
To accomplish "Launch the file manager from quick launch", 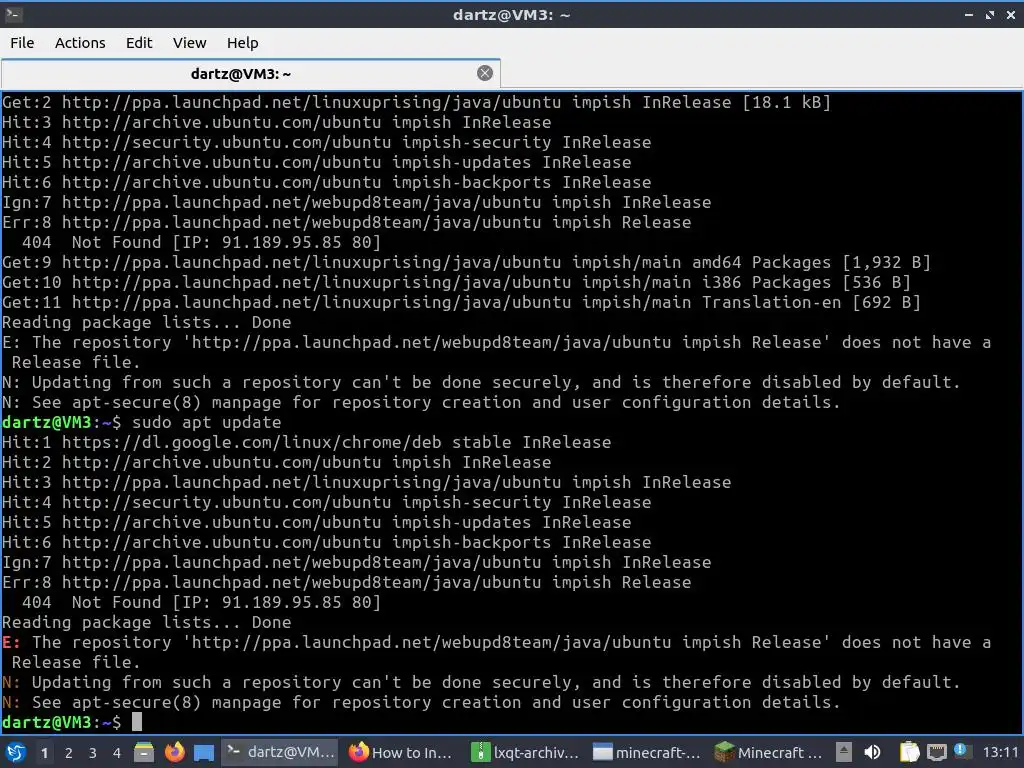I will tap(144, 752).
